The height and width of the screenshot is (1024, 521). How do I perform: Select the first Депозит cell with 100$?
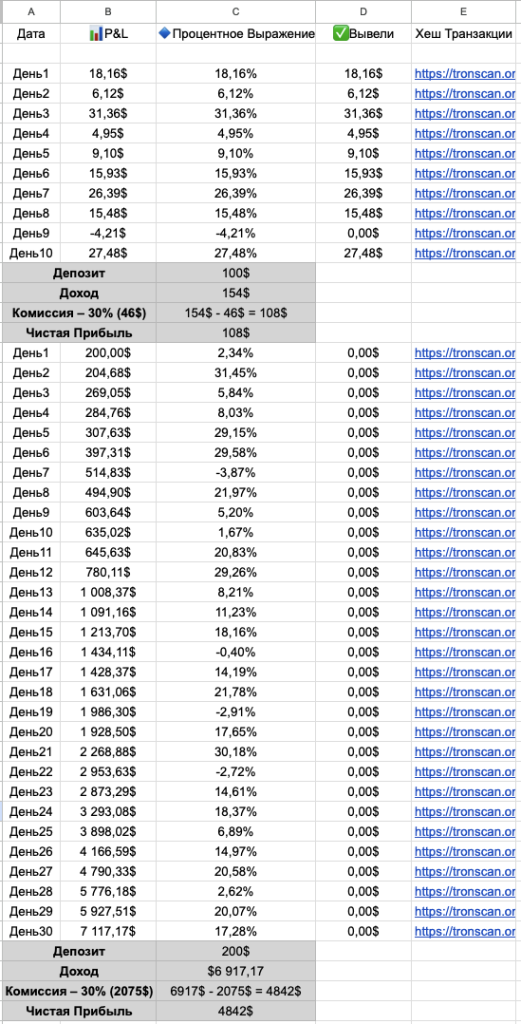(x=236, y=273)
